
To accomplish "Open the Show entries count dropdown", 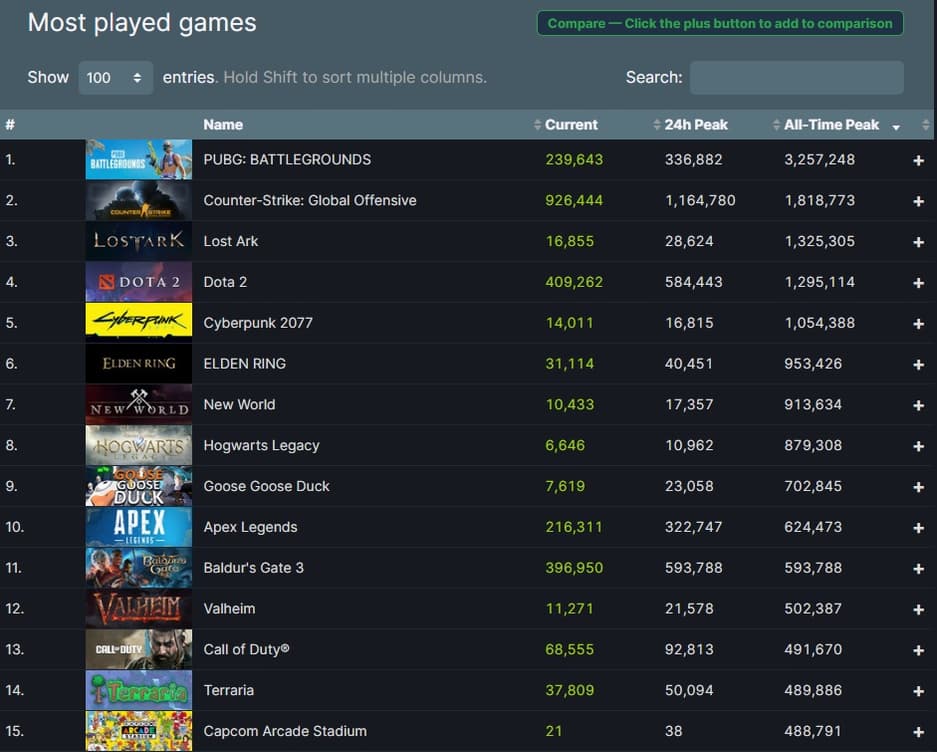I will coord(115,78).
